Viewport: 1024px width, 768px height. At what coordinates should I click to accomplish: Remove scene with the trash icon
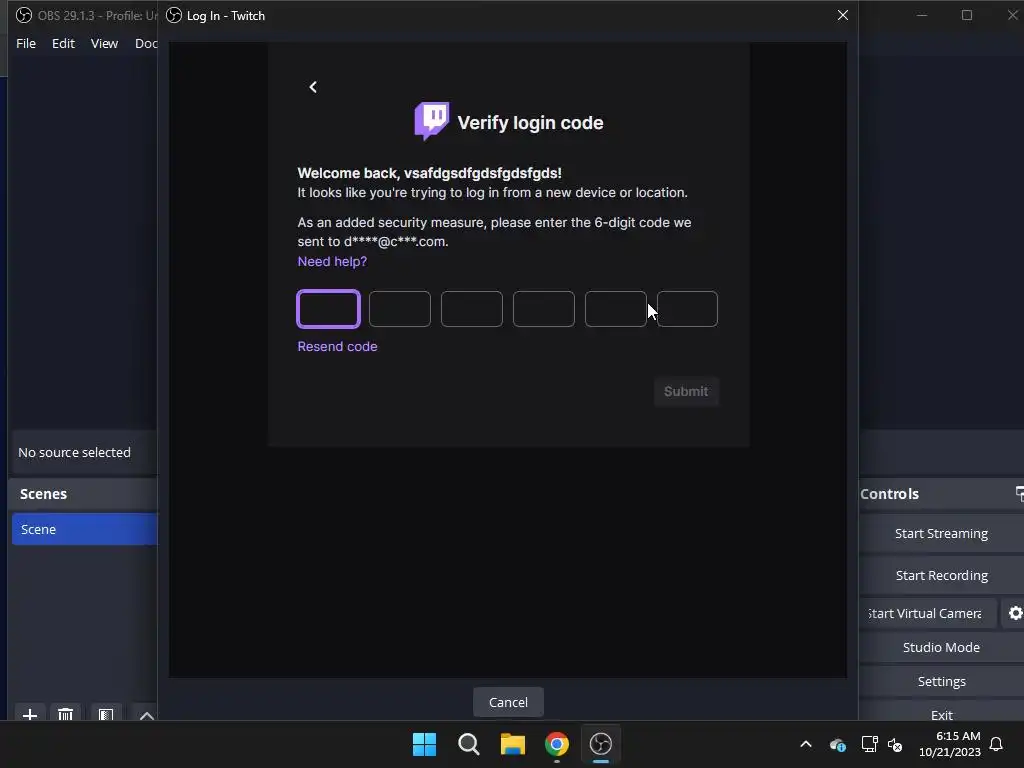pyautogui.click(x=65, y=714)
